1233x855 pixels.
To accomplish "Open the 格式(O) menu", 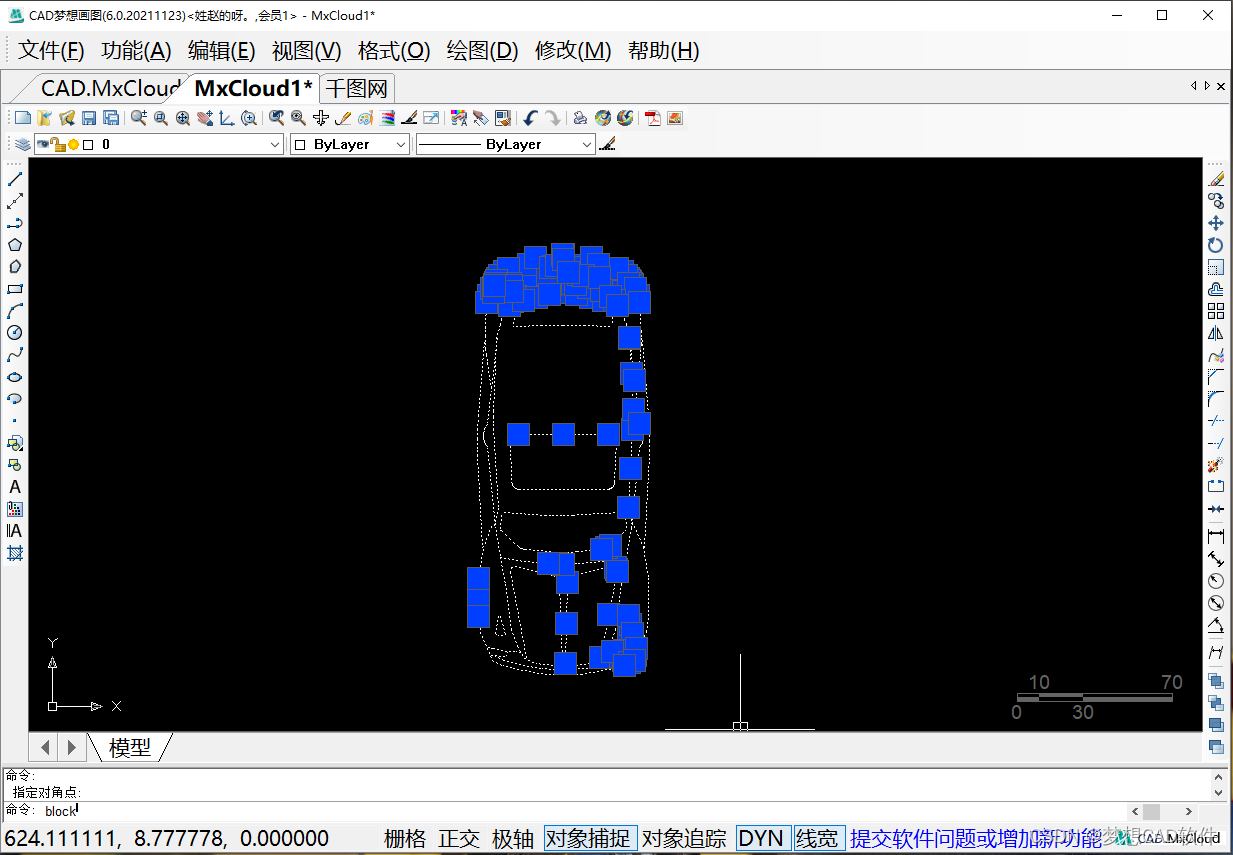I will click(394, 51).
